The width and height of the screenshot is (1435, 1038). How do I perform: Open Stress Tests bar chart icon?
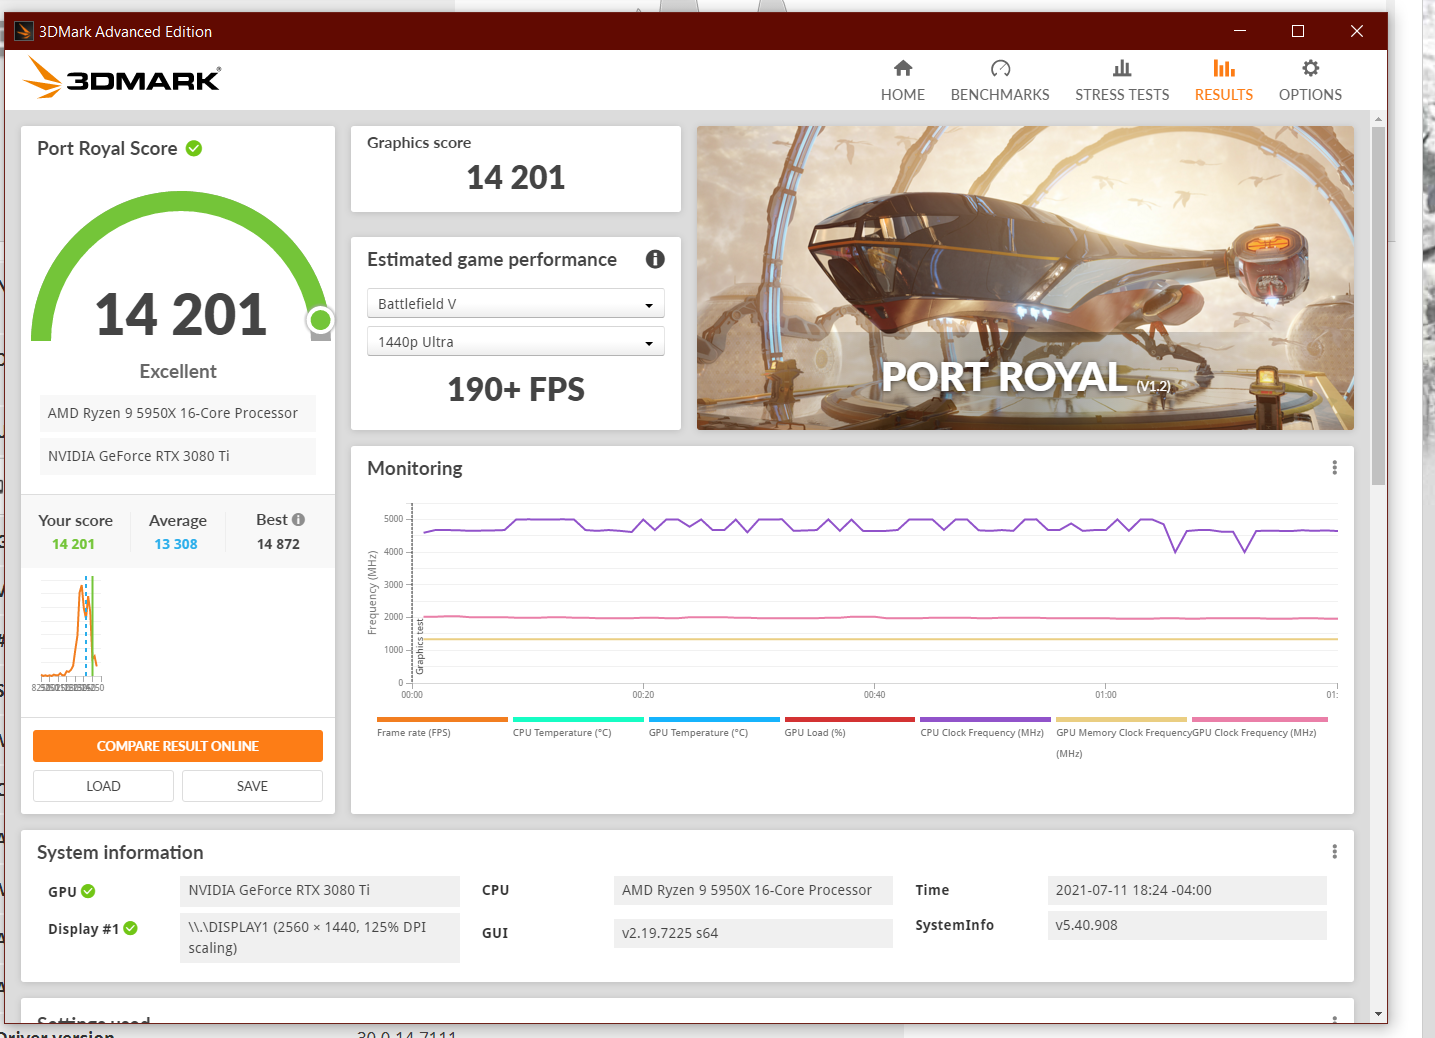click(x=1122, y=68)
